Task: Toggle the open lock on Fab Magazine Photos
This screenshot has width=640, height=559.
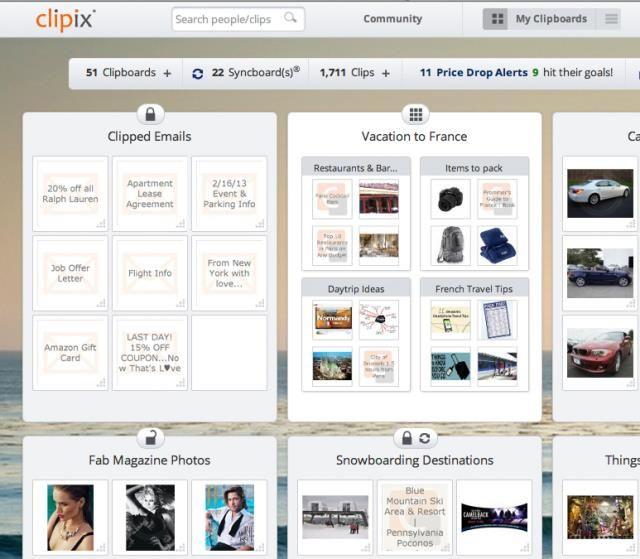Action: pos(151,438)
